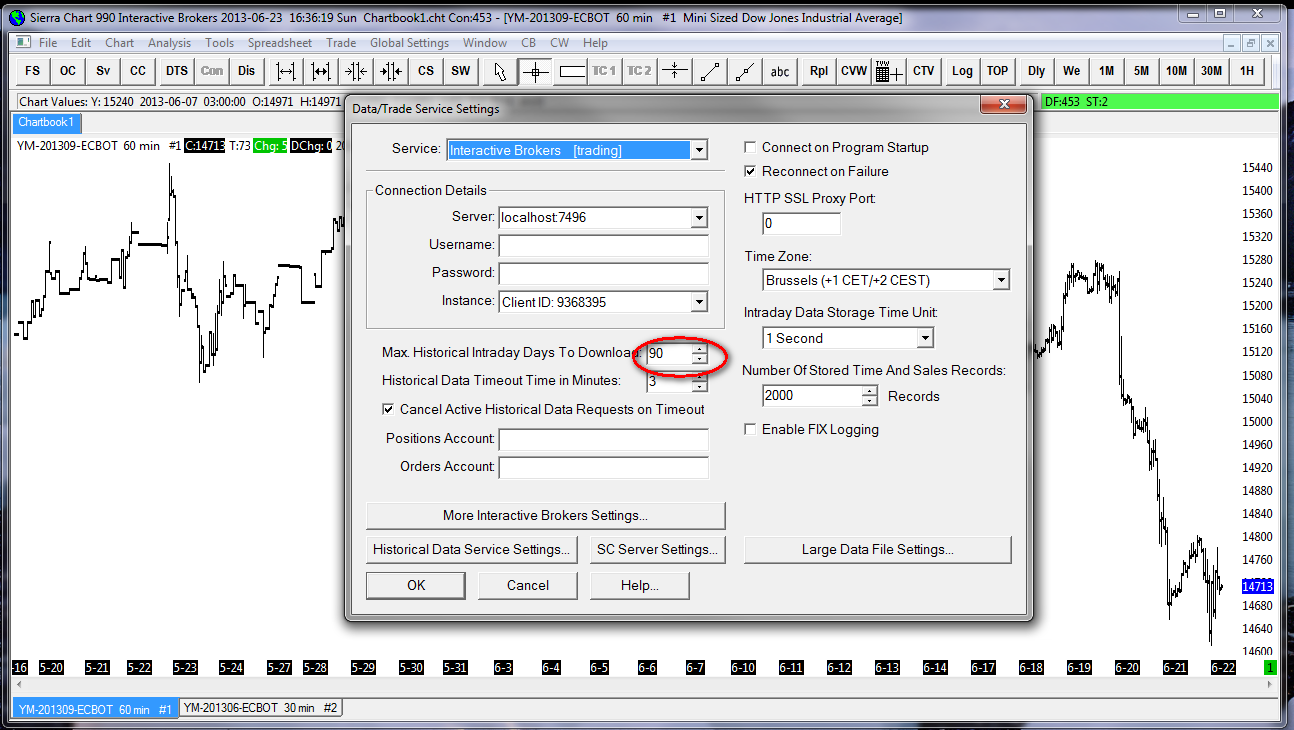
Task: Open More Interactive Brokers Settings
Action: 545,515
